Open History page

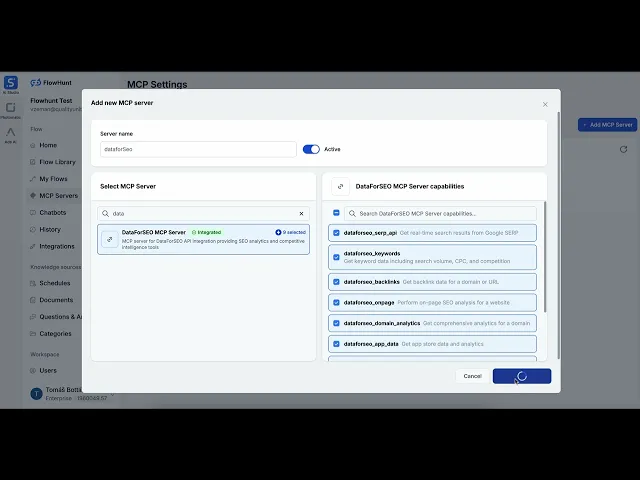tap(50, 229)
